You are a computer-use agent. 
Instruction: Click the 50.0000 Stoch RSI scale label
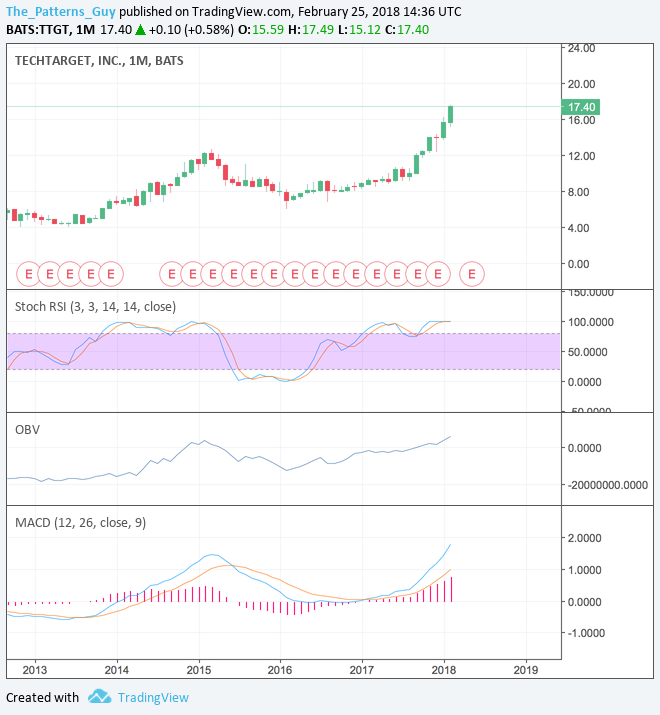tap(587, 352)
